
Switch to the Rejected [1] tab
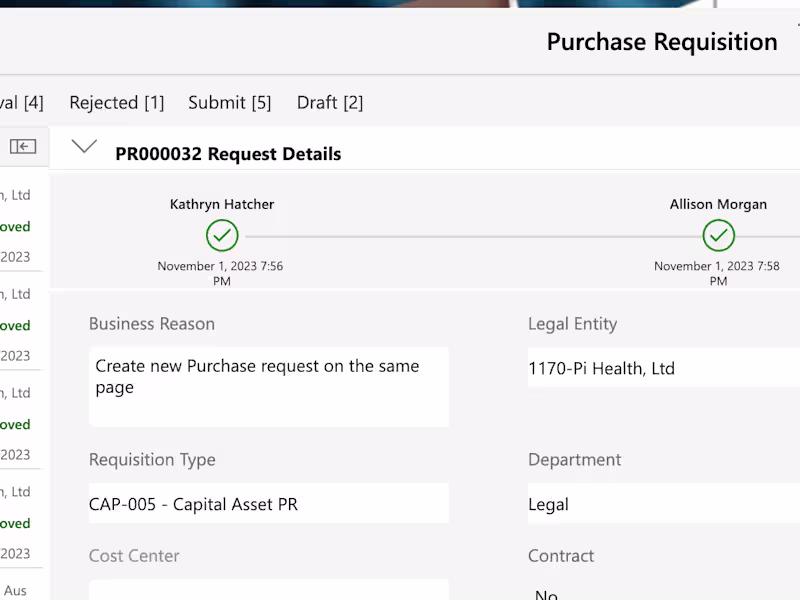[x=116, y=102]
